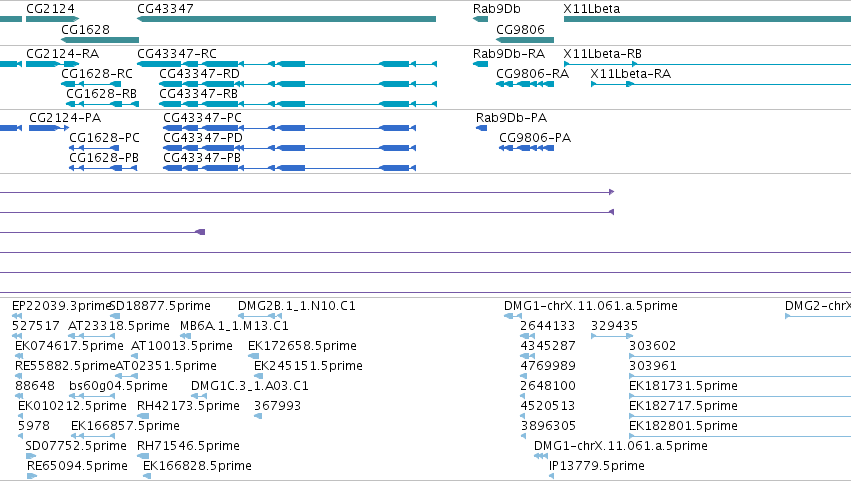Click the CG9806-PA protein label

[535, 138]
